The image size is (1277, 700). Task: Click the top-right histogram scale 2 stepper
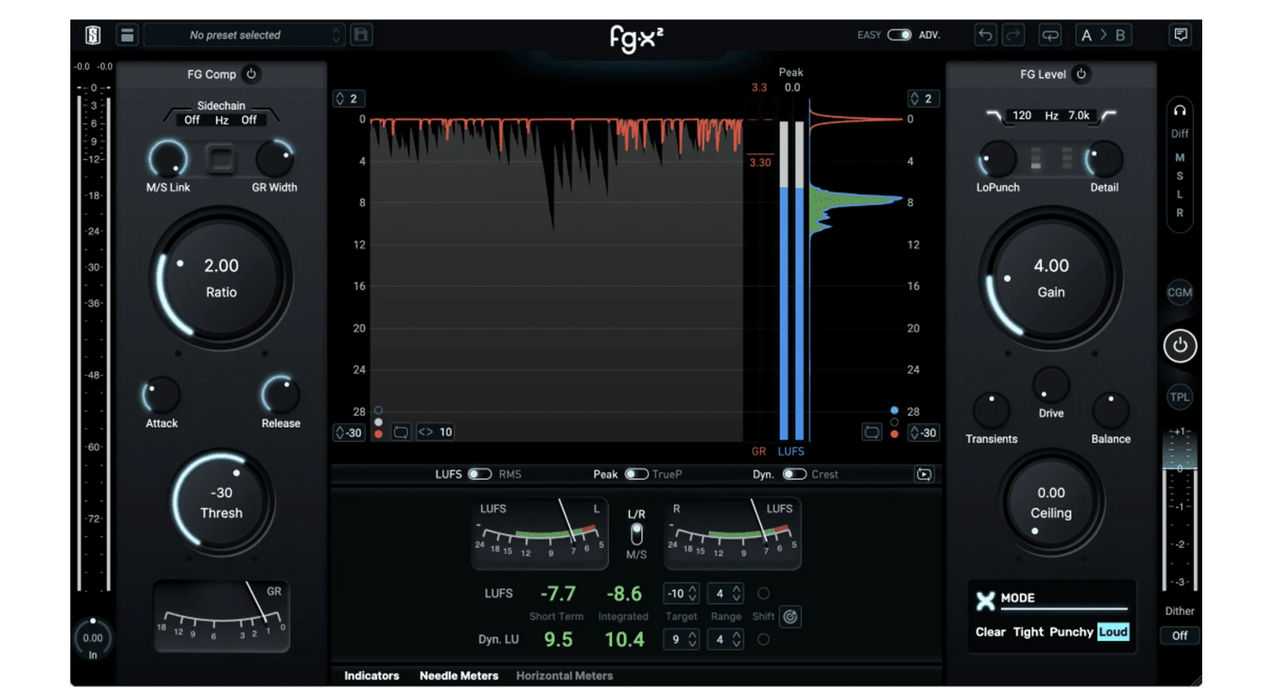tap(922, 98)
